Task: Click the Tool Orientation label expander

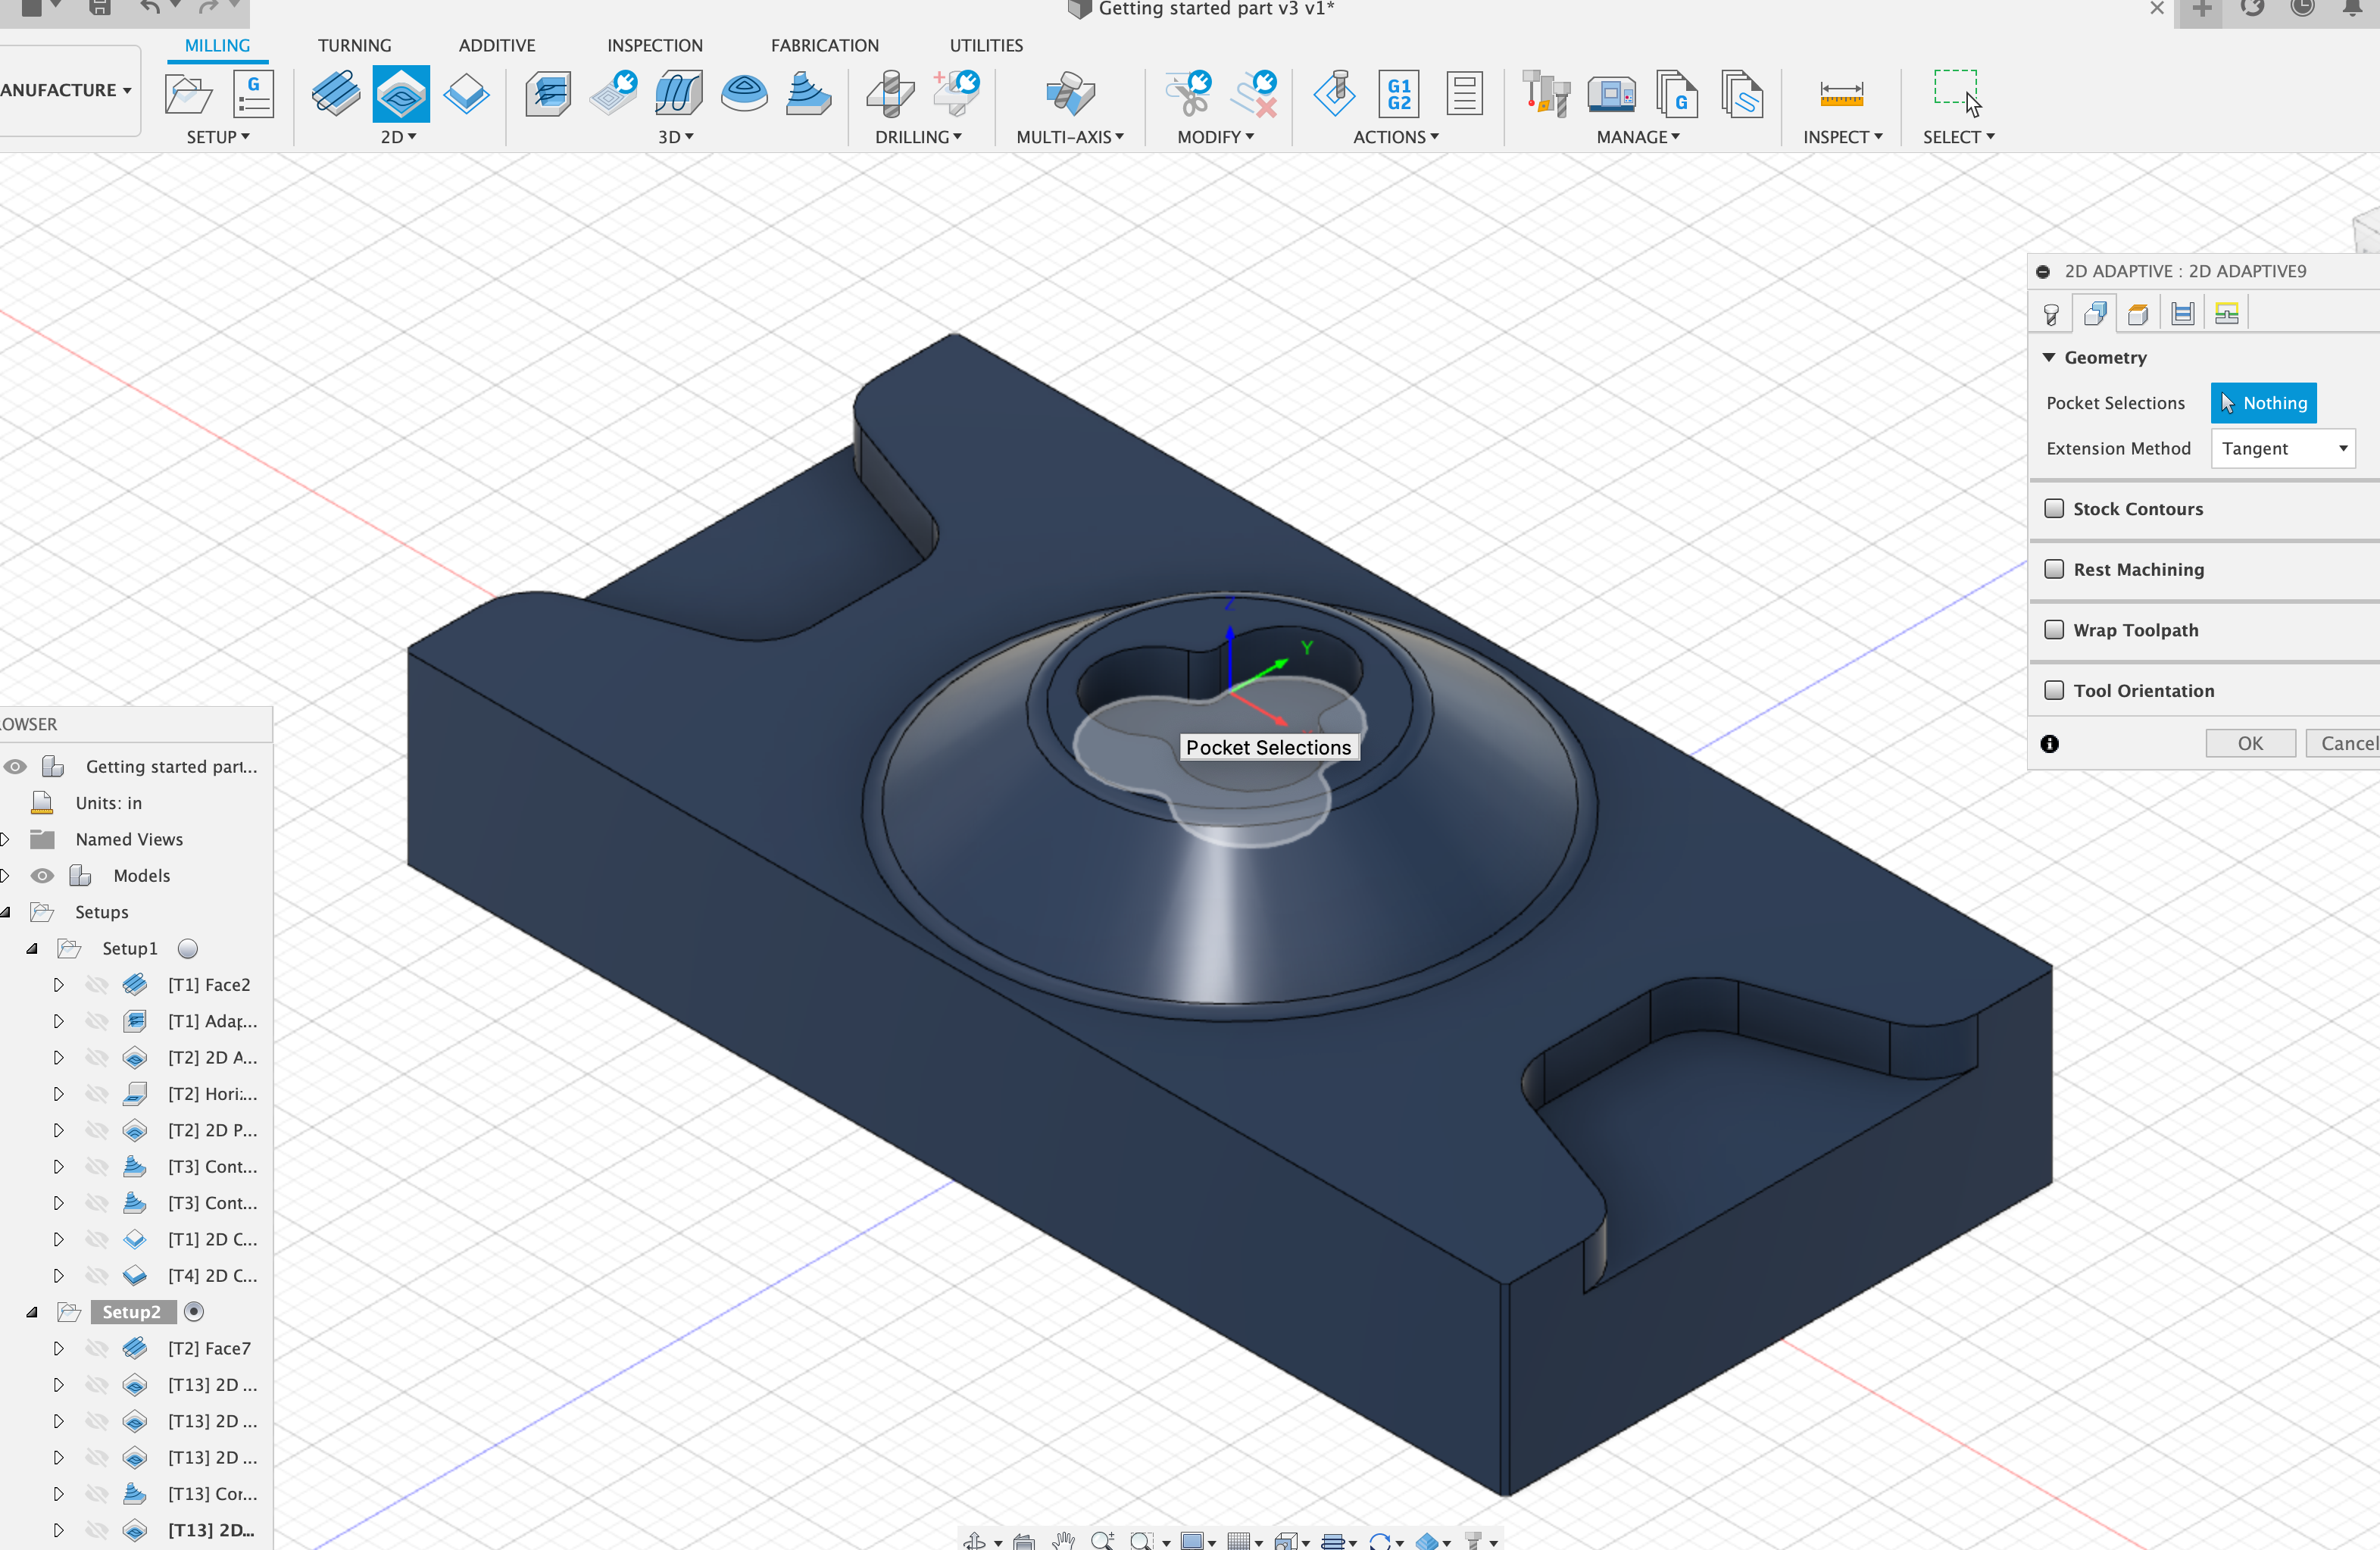Action: [2146, 689]
